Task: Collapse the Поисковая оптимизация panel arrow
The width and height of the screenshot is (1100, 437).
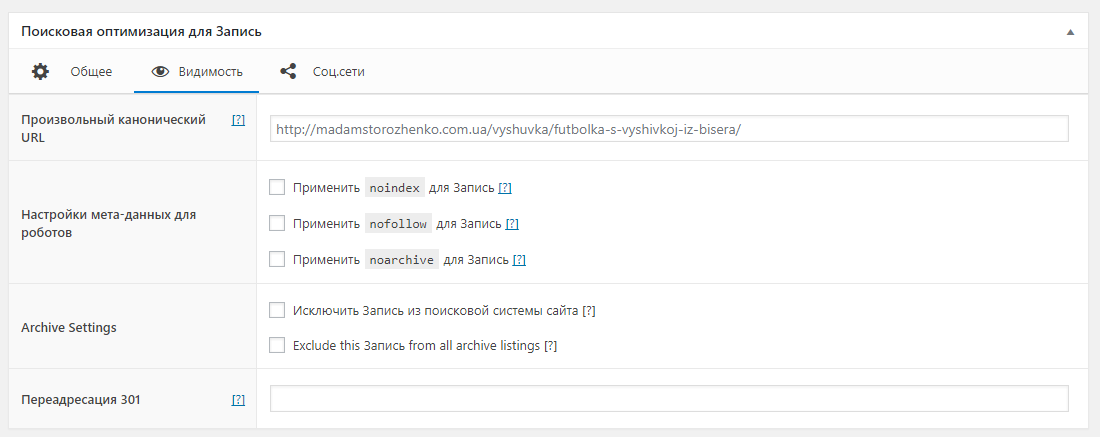Action: (x=1070, y=32)
